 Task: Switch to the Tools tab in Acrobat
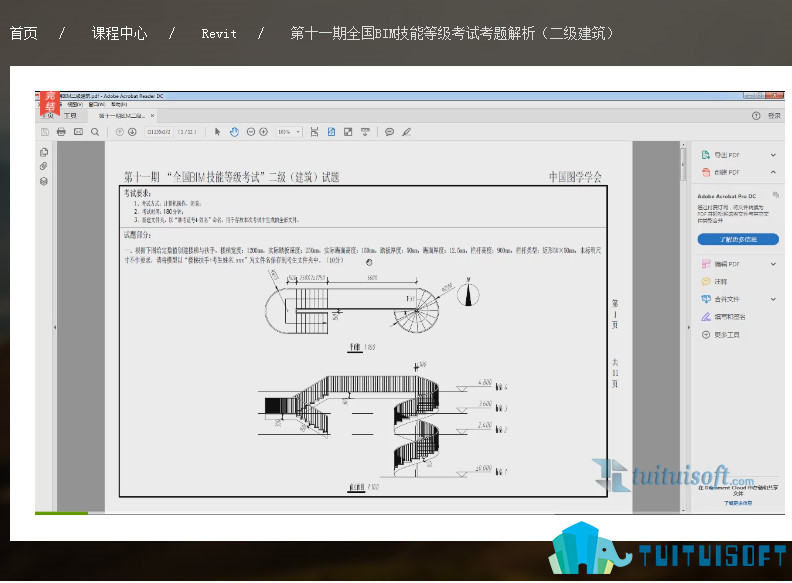tap(70, 116)
